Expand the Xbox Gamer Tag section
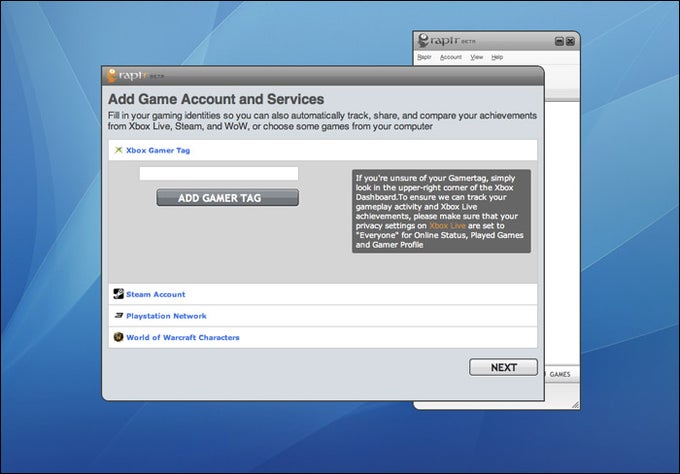The width and height of the screenshot is (680, 474). [323, 150]
